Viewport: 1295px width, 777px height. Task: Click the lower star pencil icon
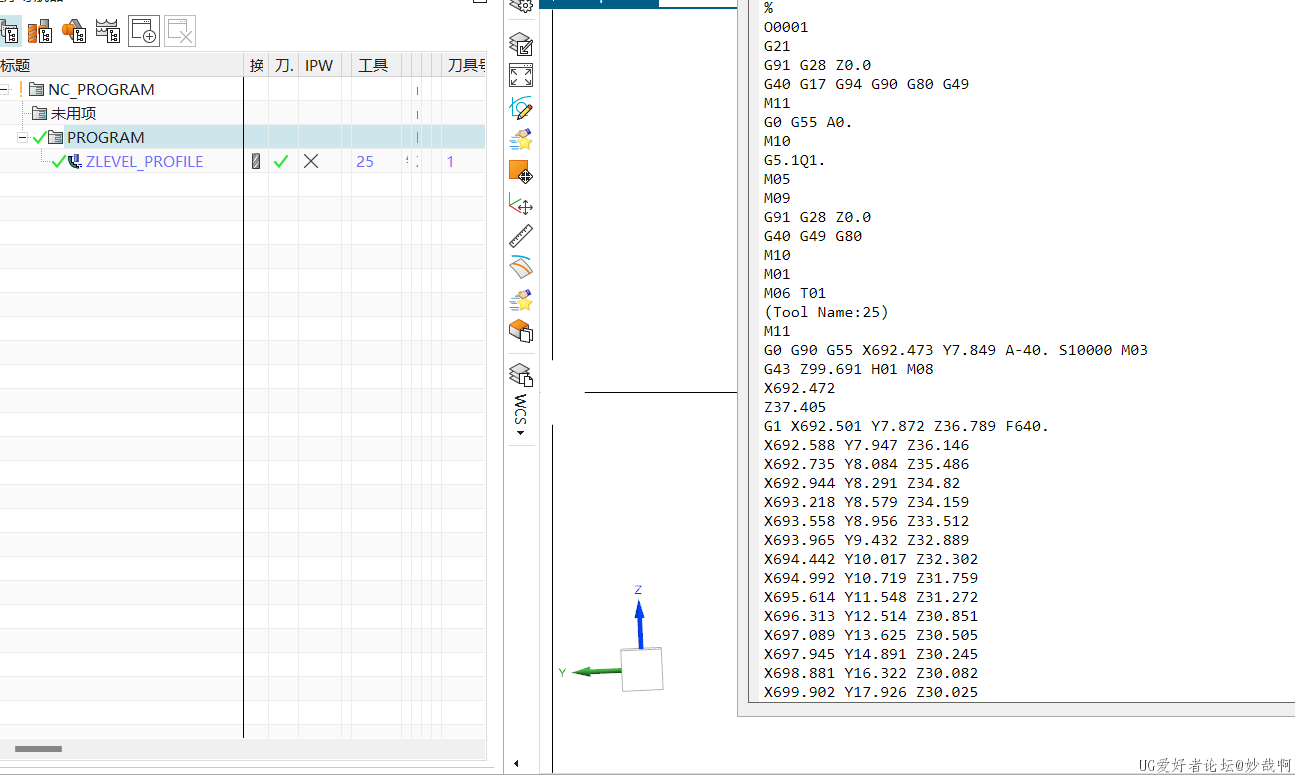521,299
